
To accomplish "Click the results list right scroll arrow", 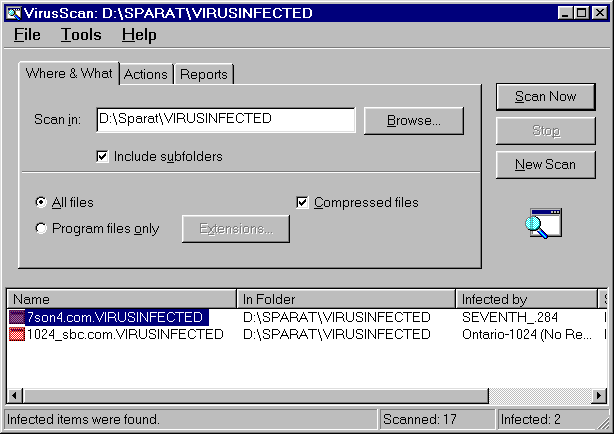I will click(x=599, y=396).
